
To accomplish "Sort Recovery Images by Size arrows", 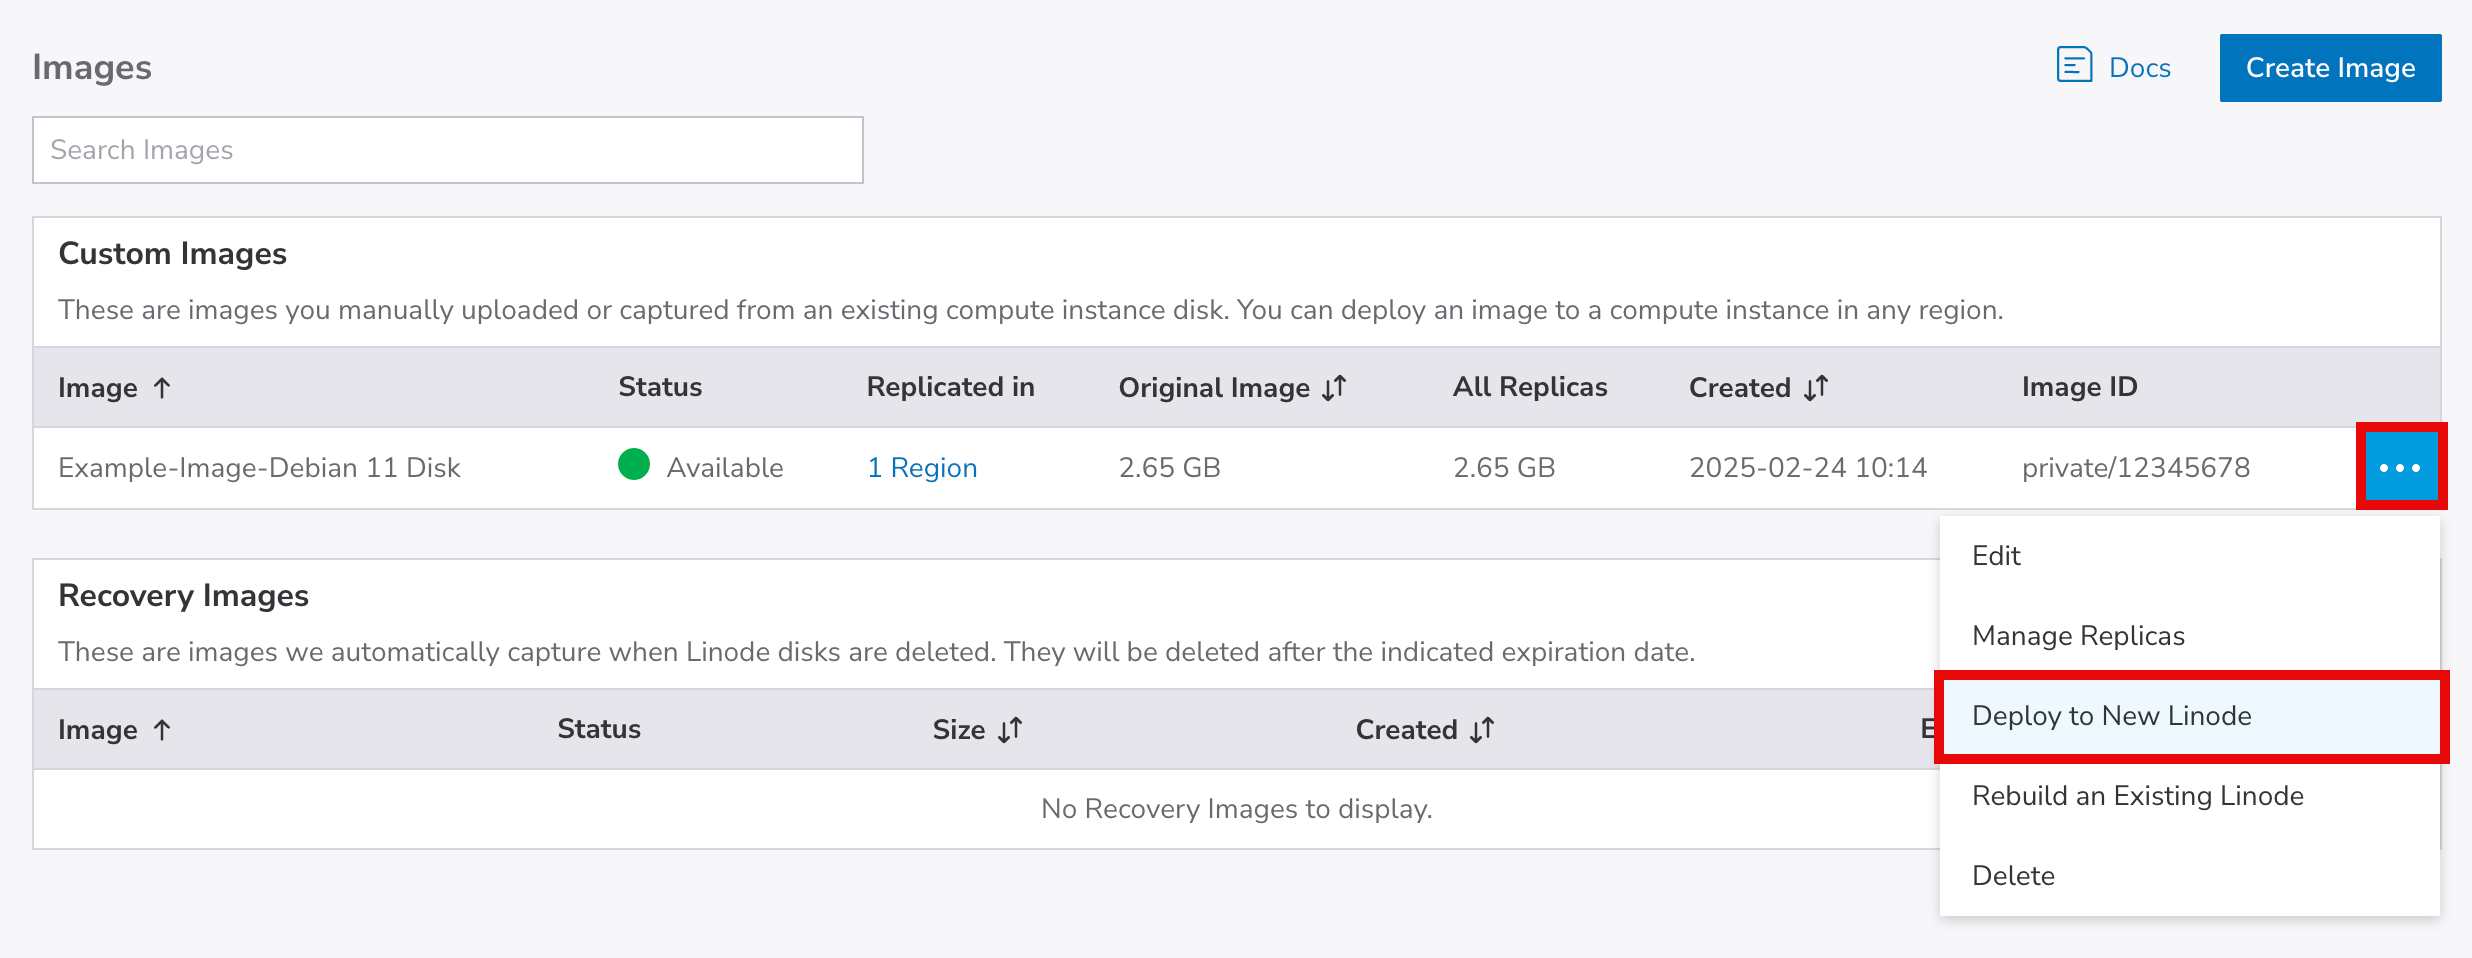I will [x=1010, y=730].
